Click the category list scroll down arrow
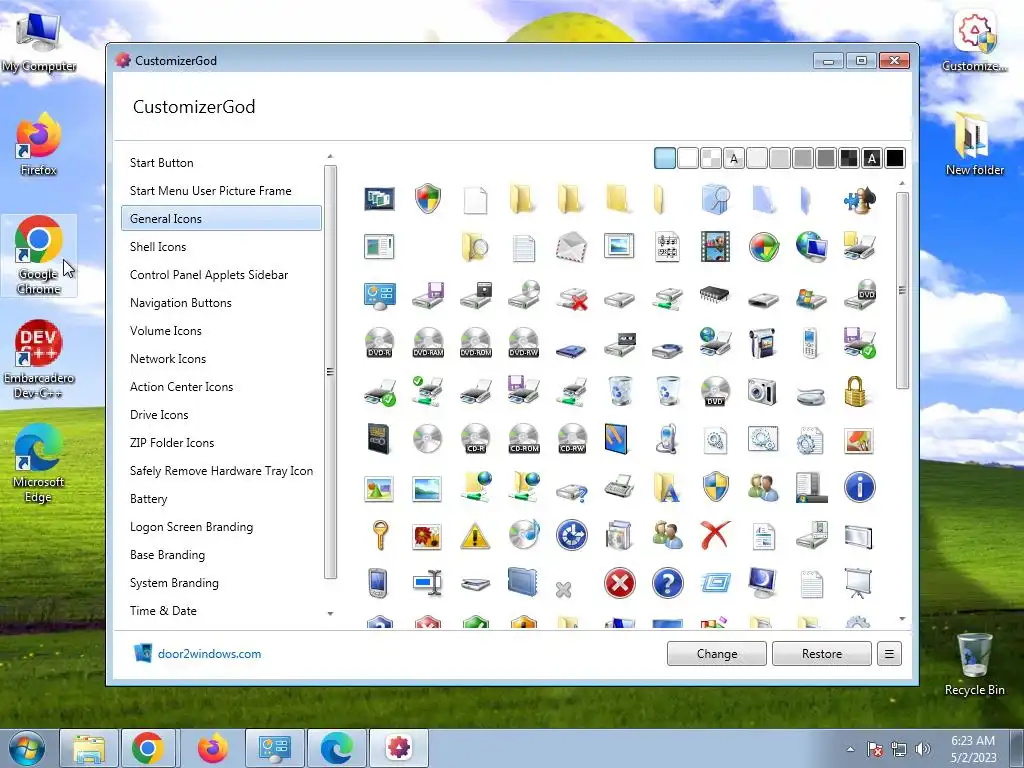1024x768 pixels. (x=330, y=614)
